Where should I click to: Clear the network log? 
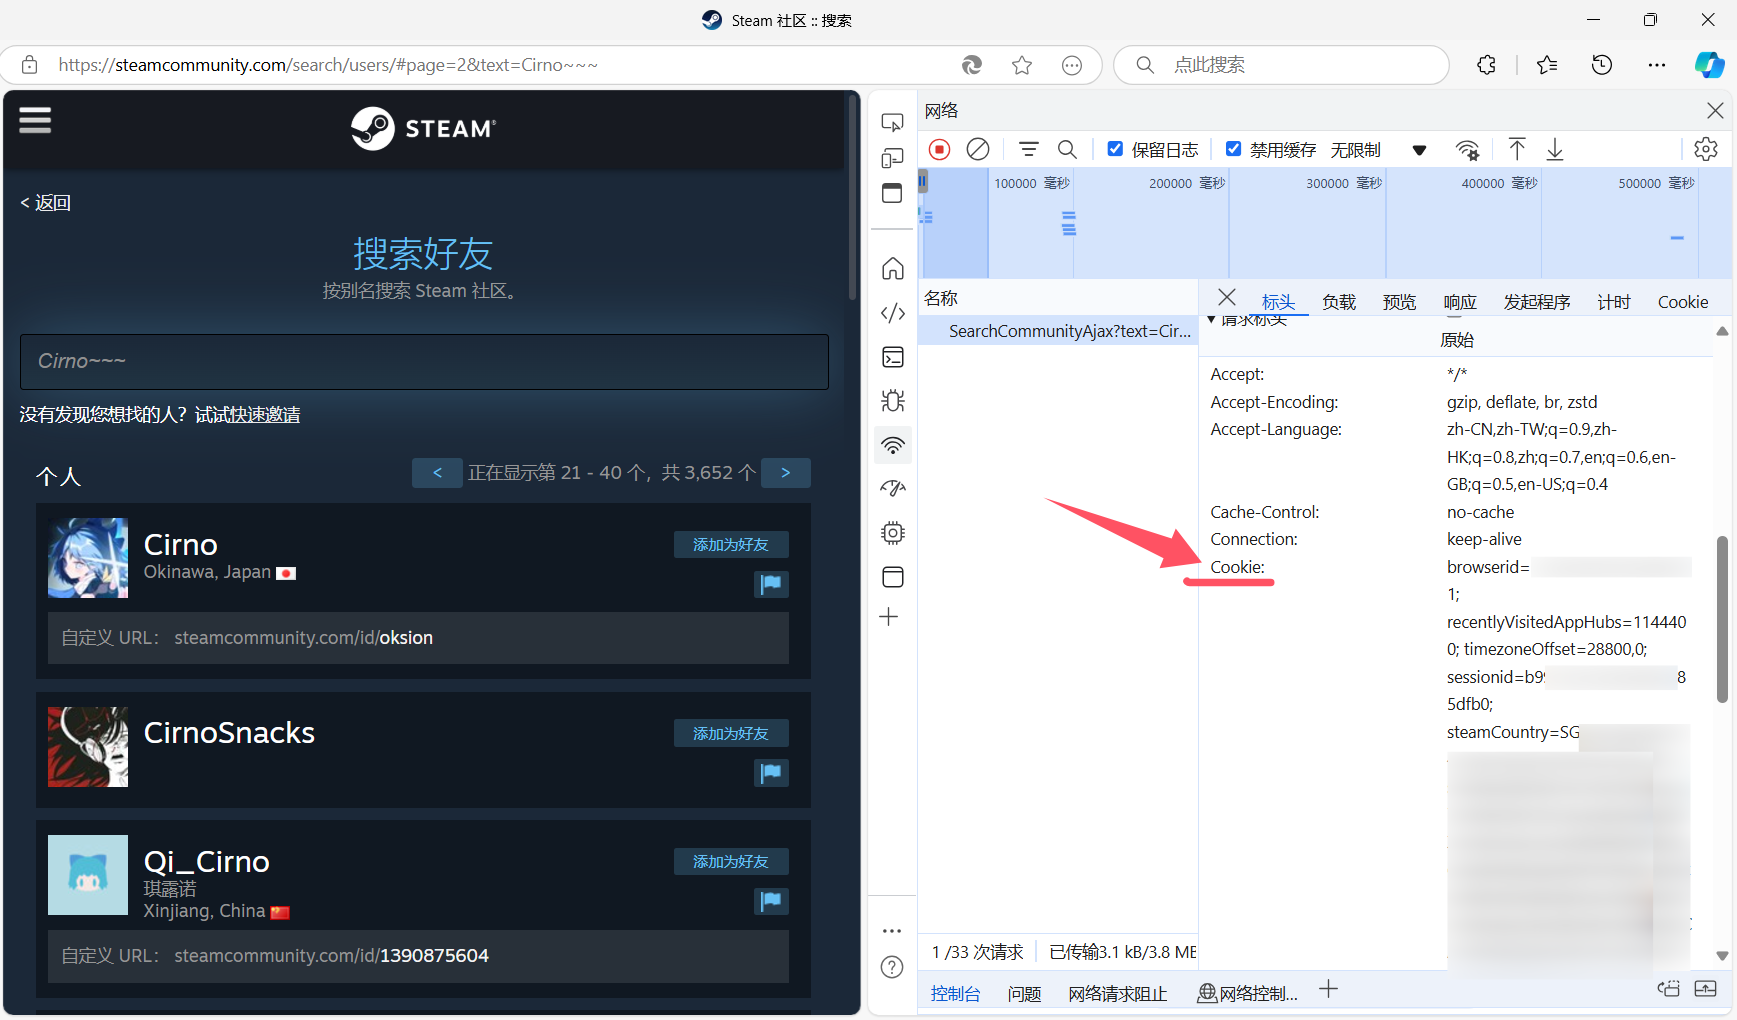pyautogui.click(x=978, y=150)
